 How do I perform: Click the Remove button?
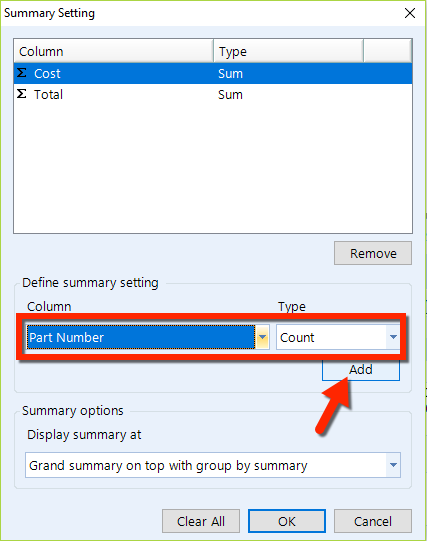click(x=373, y=253)
